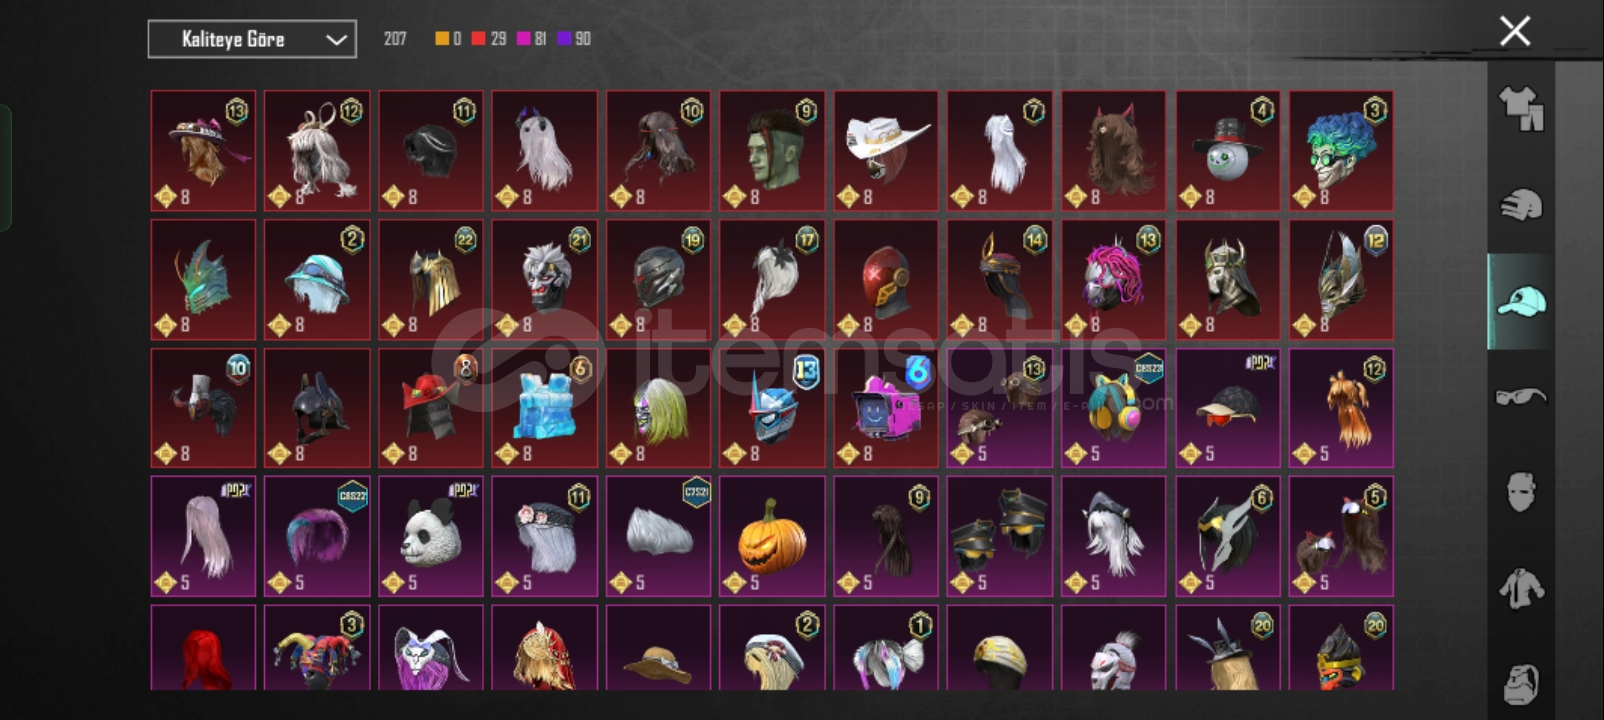Select the snowman head with top hat
The width and height of the screenshot is (1604, 720).
pos(1227,151)
